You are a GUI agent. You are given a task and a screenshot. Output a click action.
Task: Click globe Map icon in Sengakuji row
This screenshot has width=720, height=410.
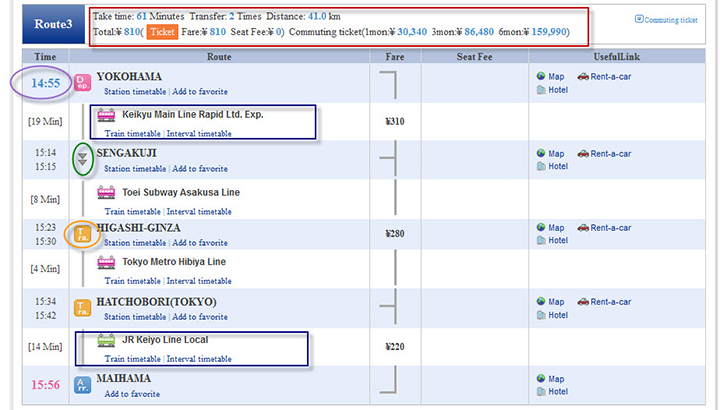pyautogui.click(x=541, y=153)
